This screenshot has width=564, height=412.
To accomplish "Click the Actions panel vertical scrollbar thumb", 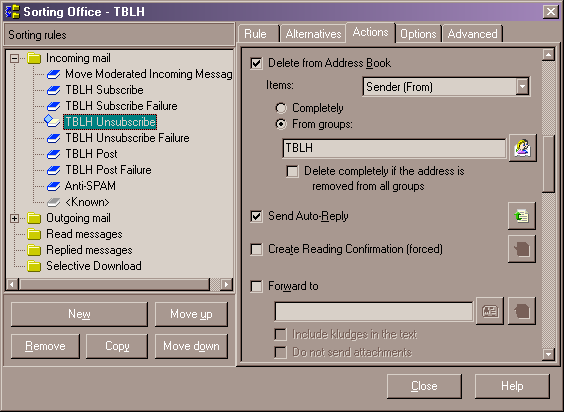I will 548,164.
